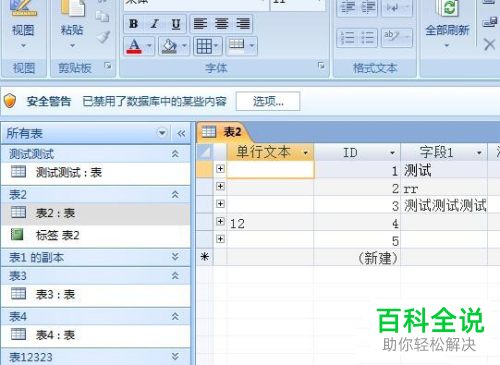Viewport: 500px width, 365px height.
Task: Click the new record asterisk row selector
Action: pyautogui.click(x=204, y=257)
